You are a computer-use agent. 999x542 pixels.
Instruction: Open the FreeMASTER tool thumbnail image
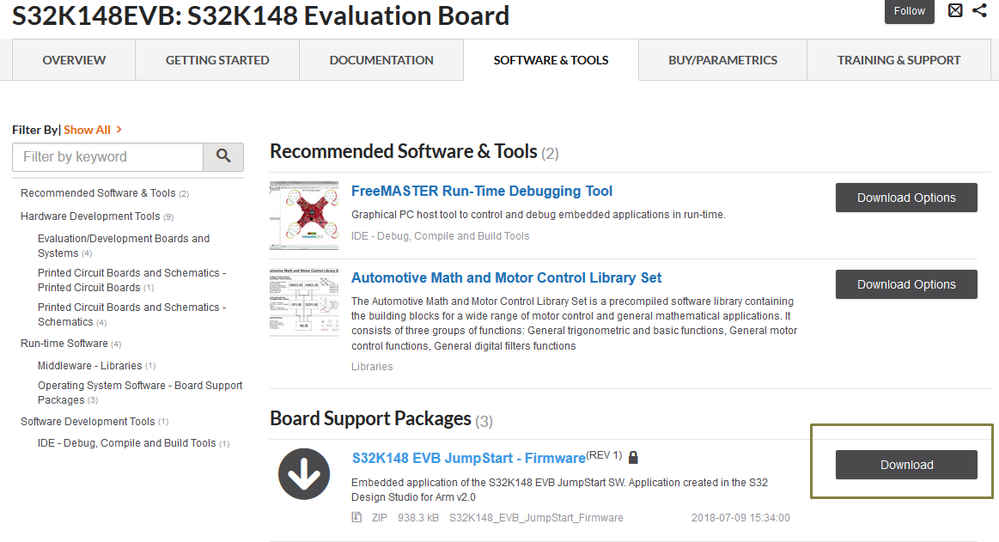[304, 215]
